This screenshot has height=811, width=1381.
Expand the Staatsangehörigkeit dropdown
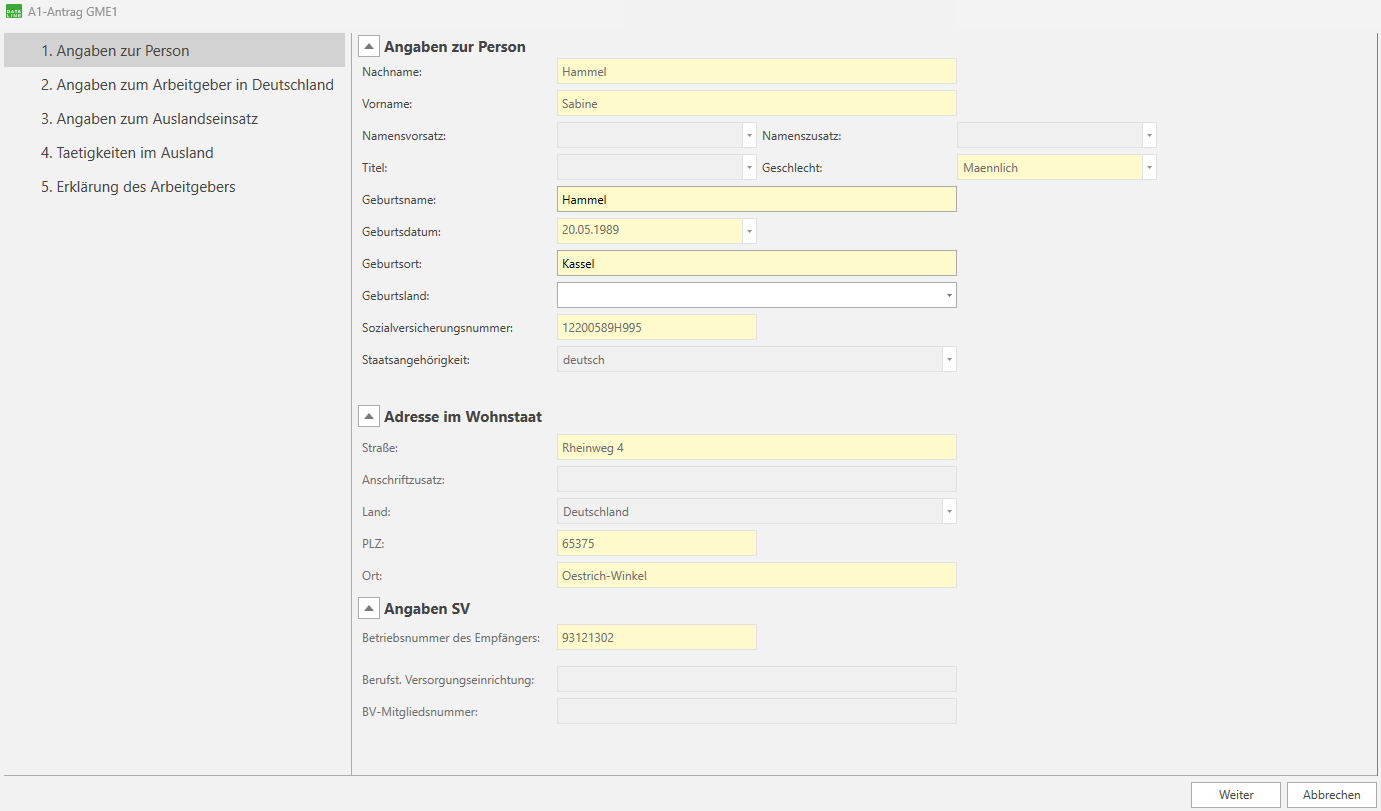click(949, 359)
